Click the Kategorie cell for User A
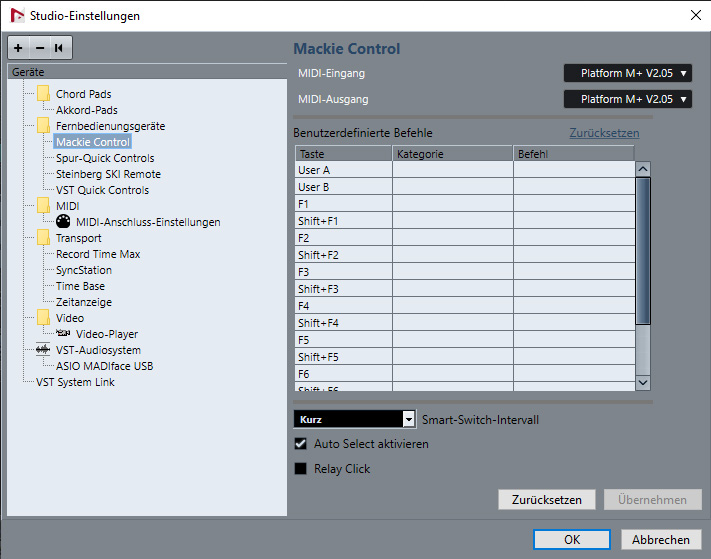Screen dimensions: 711x559 452,171
